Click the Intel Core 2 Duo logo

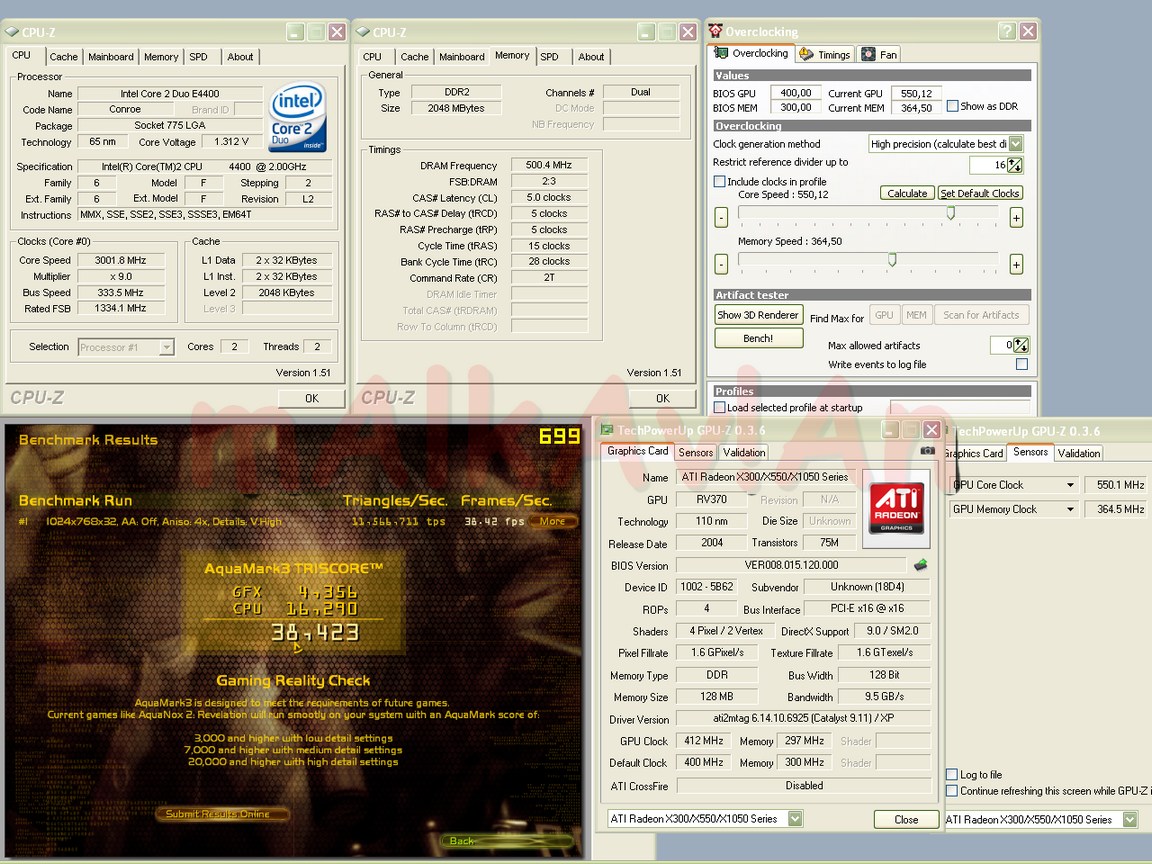(x=298, y=117)
